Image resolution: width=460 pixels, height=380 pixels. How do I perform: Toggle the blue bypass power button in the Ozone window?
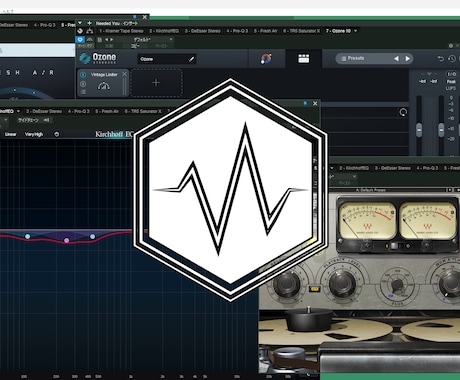[80, 39]
